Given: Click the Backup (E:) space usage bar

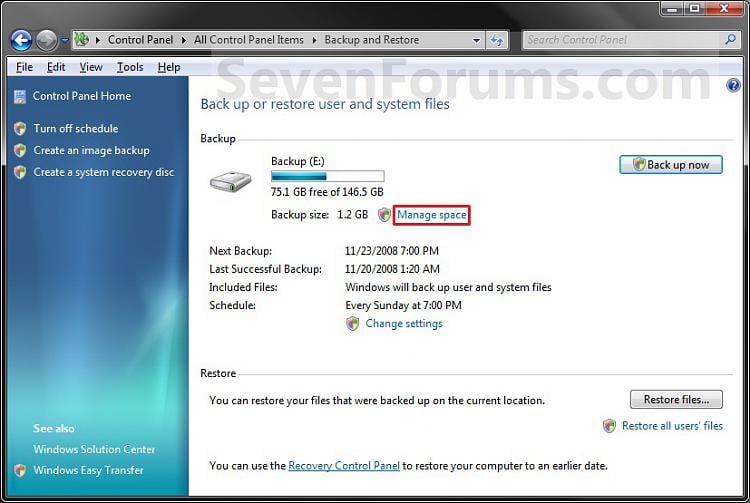Looking at the screenshot, I should [328, 176].
